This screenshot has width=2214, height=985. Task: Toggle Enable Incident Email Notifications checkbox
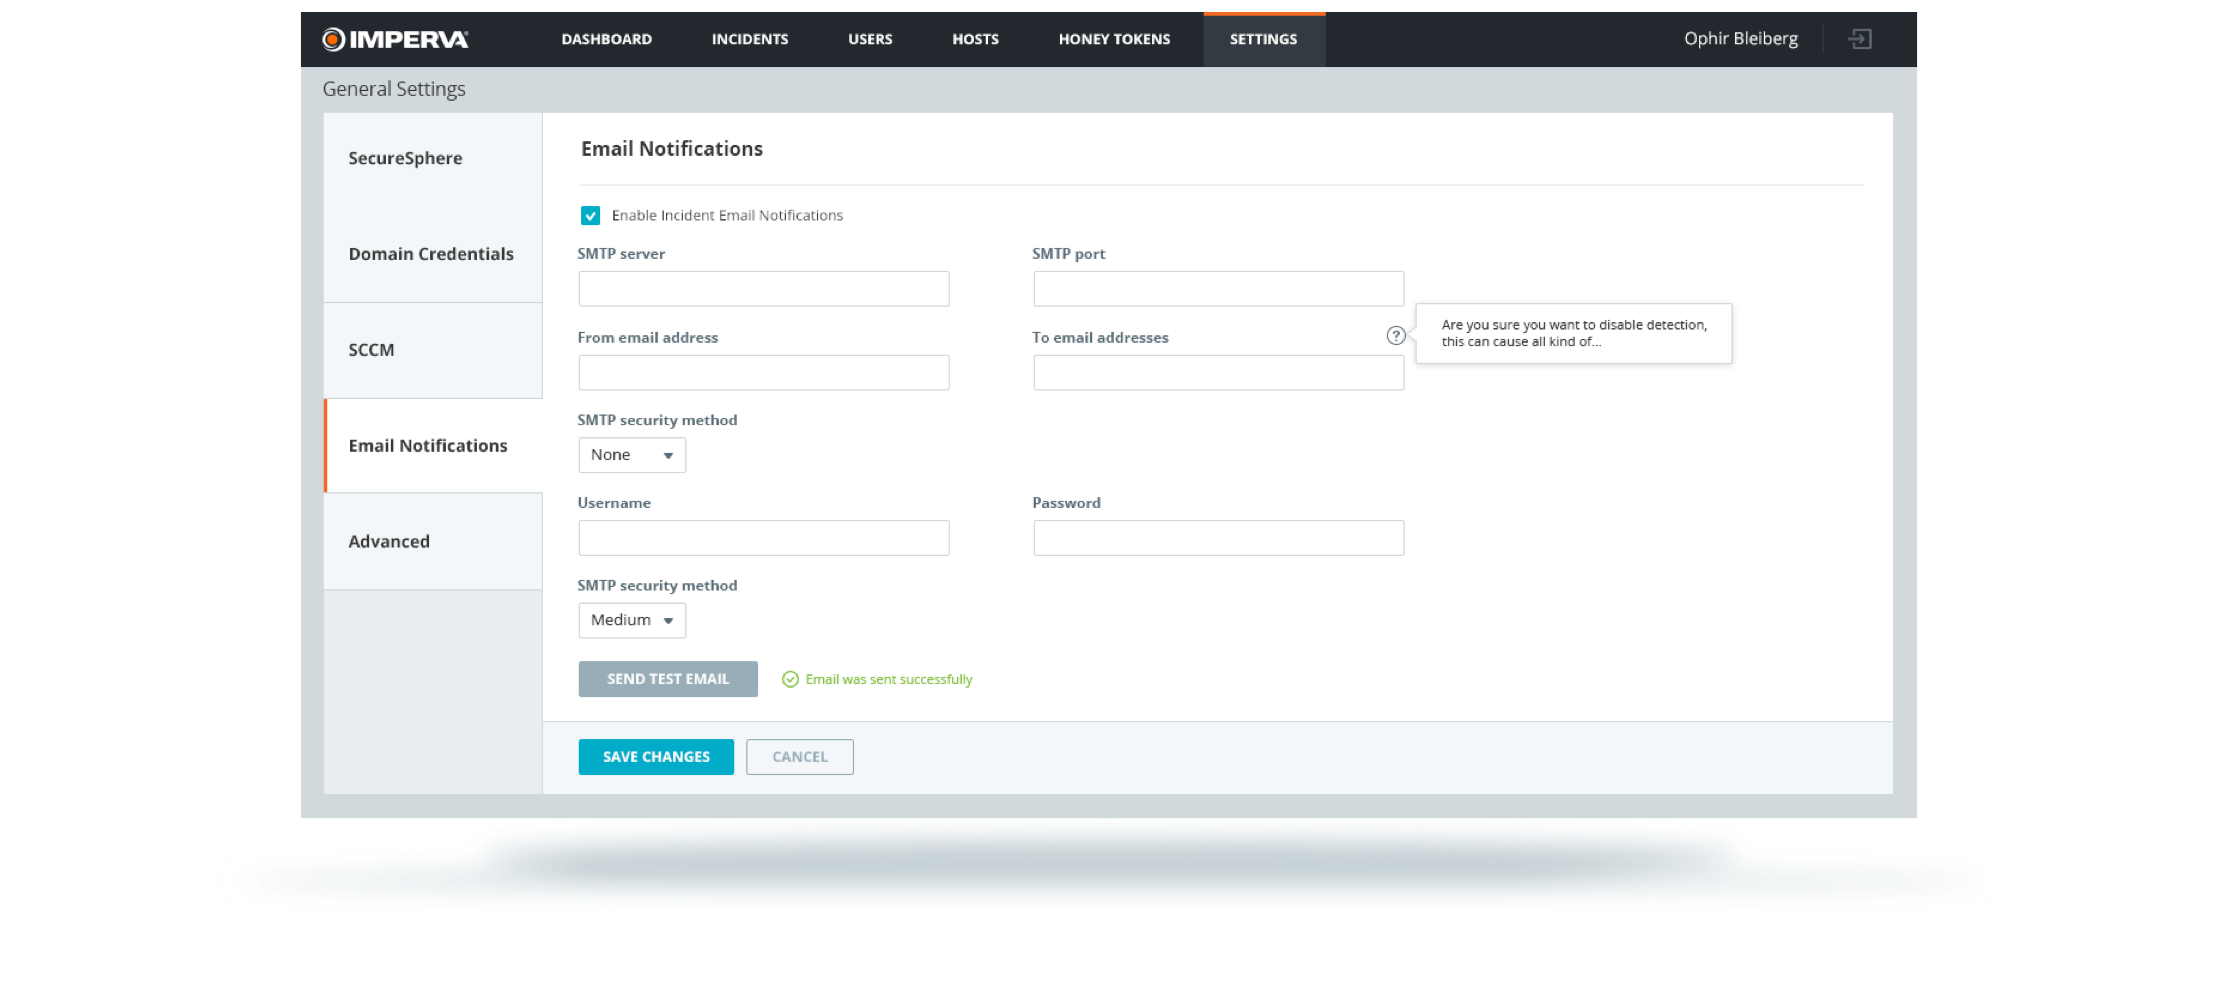pos(591,216)
